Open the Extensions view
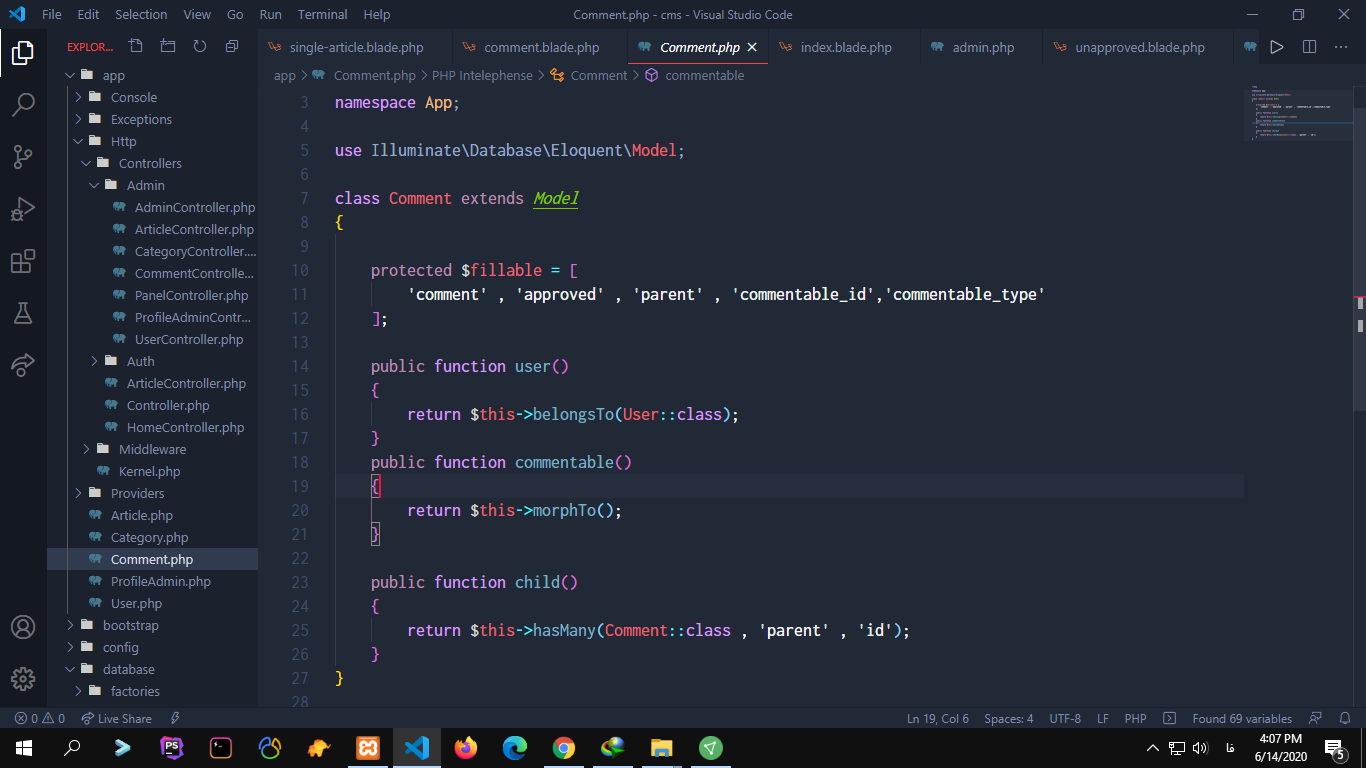1366x768 pixels. point(23,261)
